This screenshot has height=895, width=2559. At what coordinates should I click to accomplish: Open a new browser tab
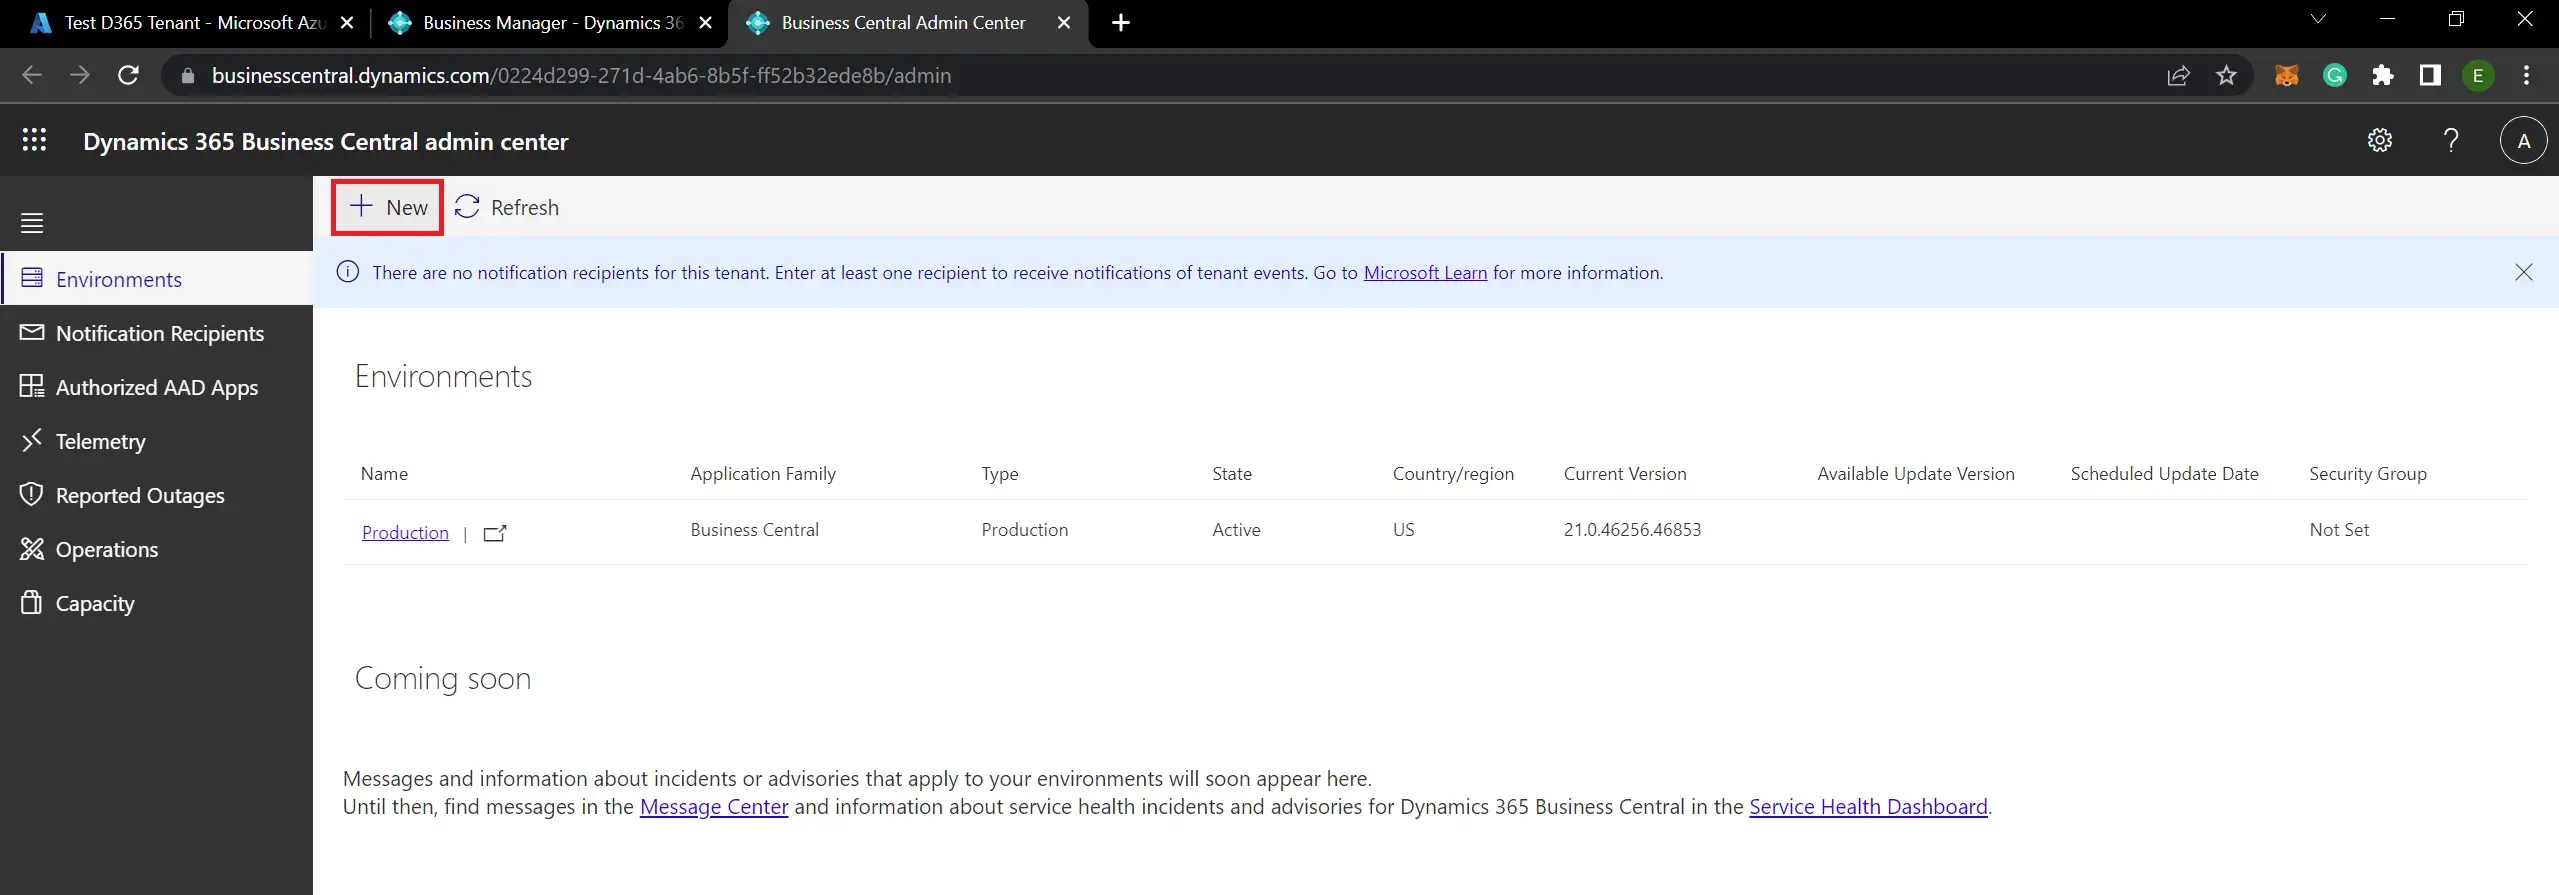[1121, 23]
